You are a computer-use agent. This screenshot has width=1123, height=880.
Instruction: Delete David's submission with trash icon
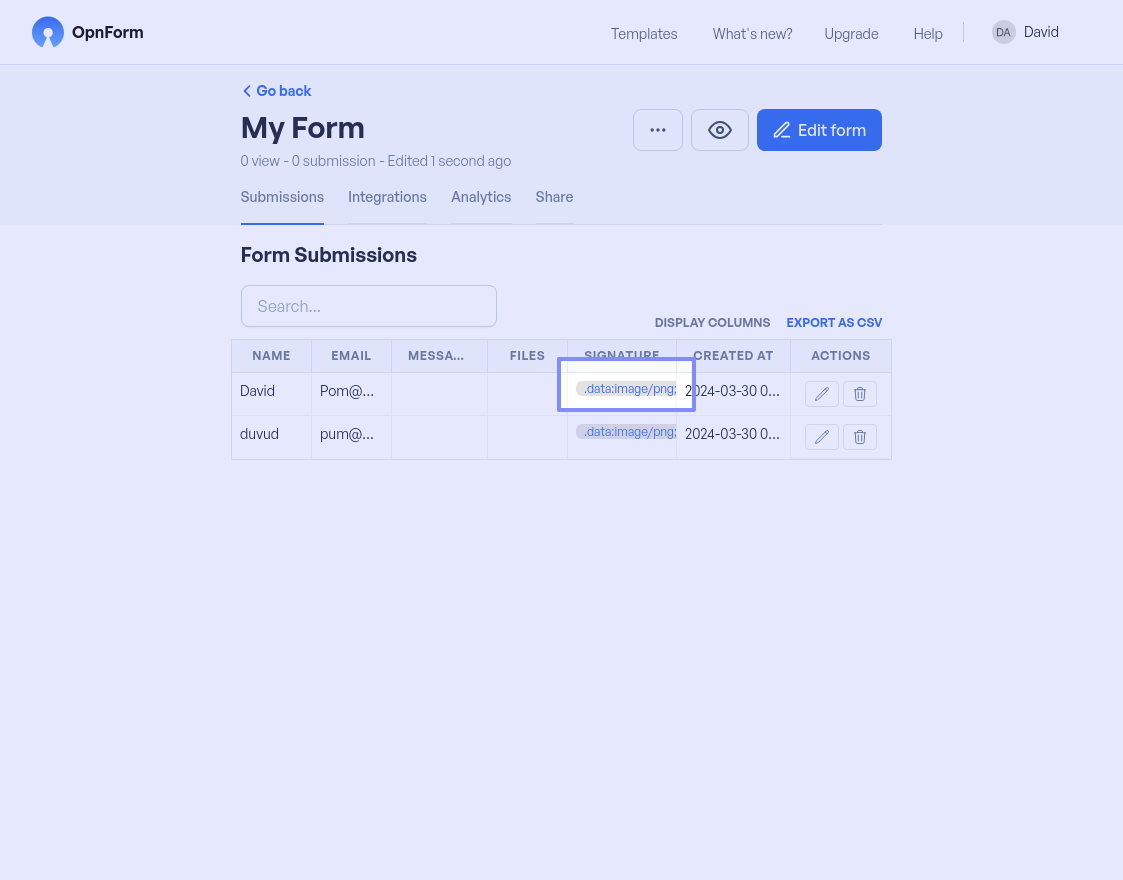(x=860, y=394)
